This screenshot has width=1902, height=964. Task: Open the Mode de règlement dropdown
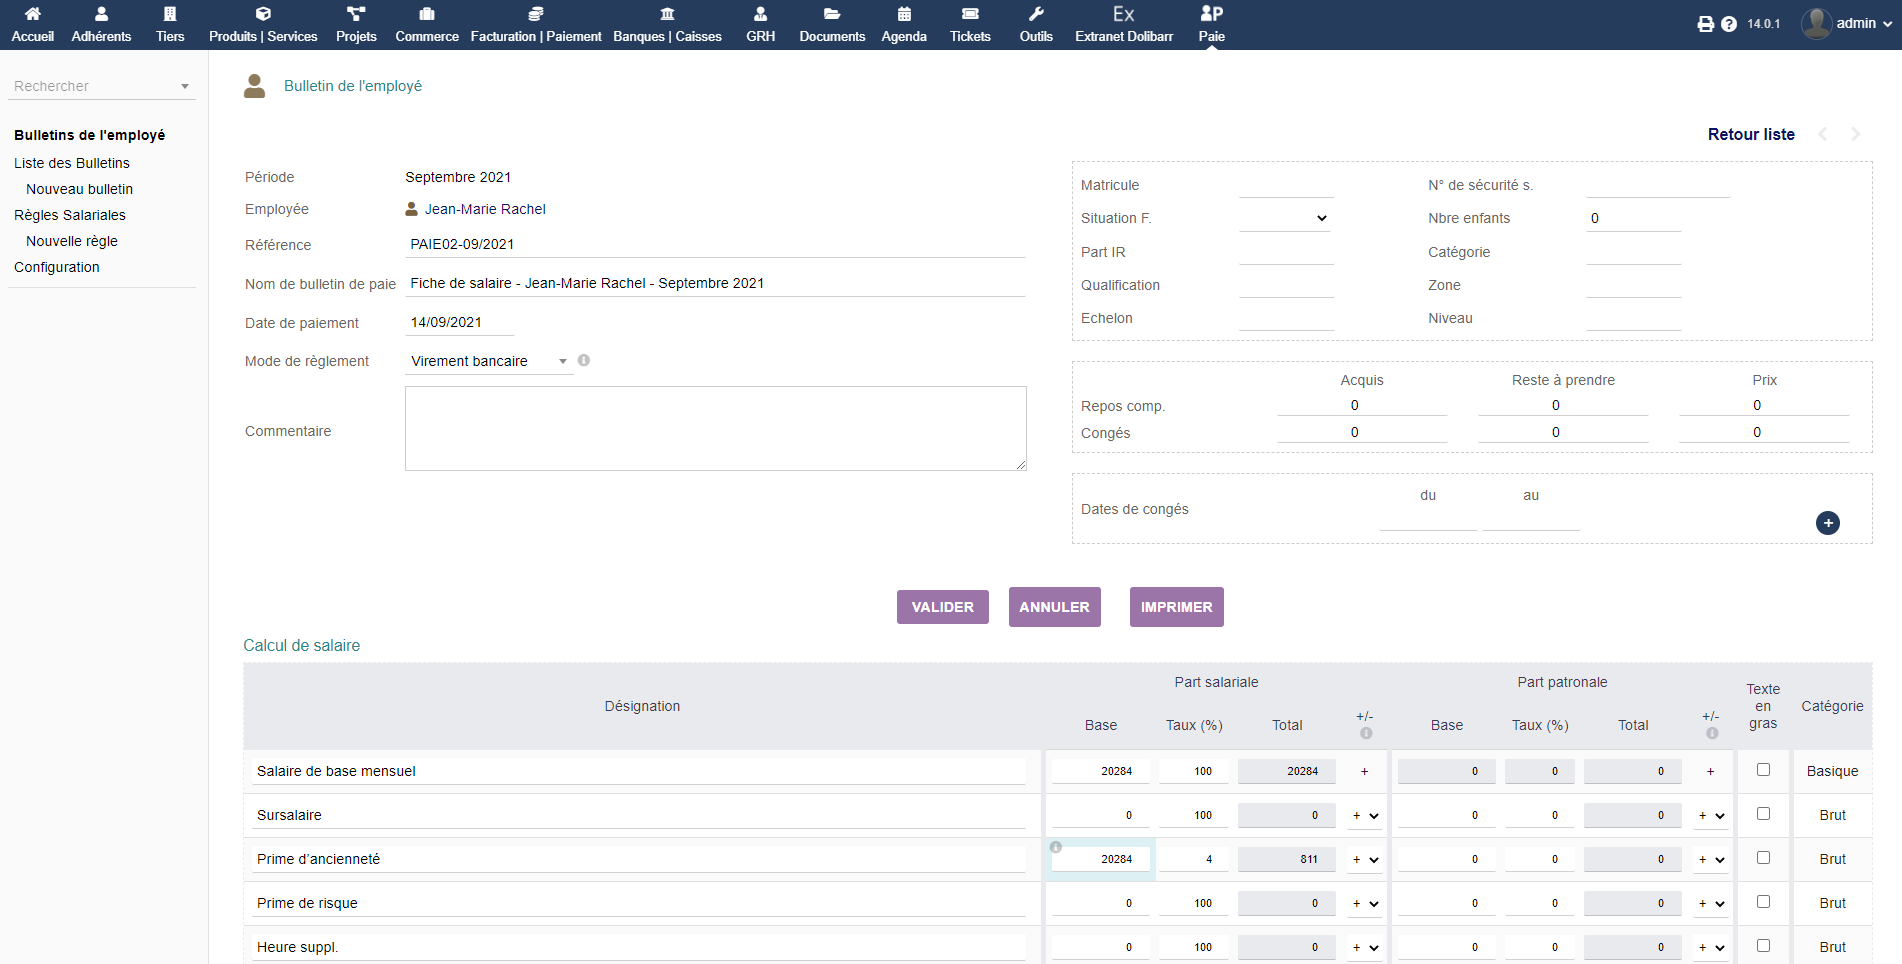pyautogui.click(x=489, y=361)
